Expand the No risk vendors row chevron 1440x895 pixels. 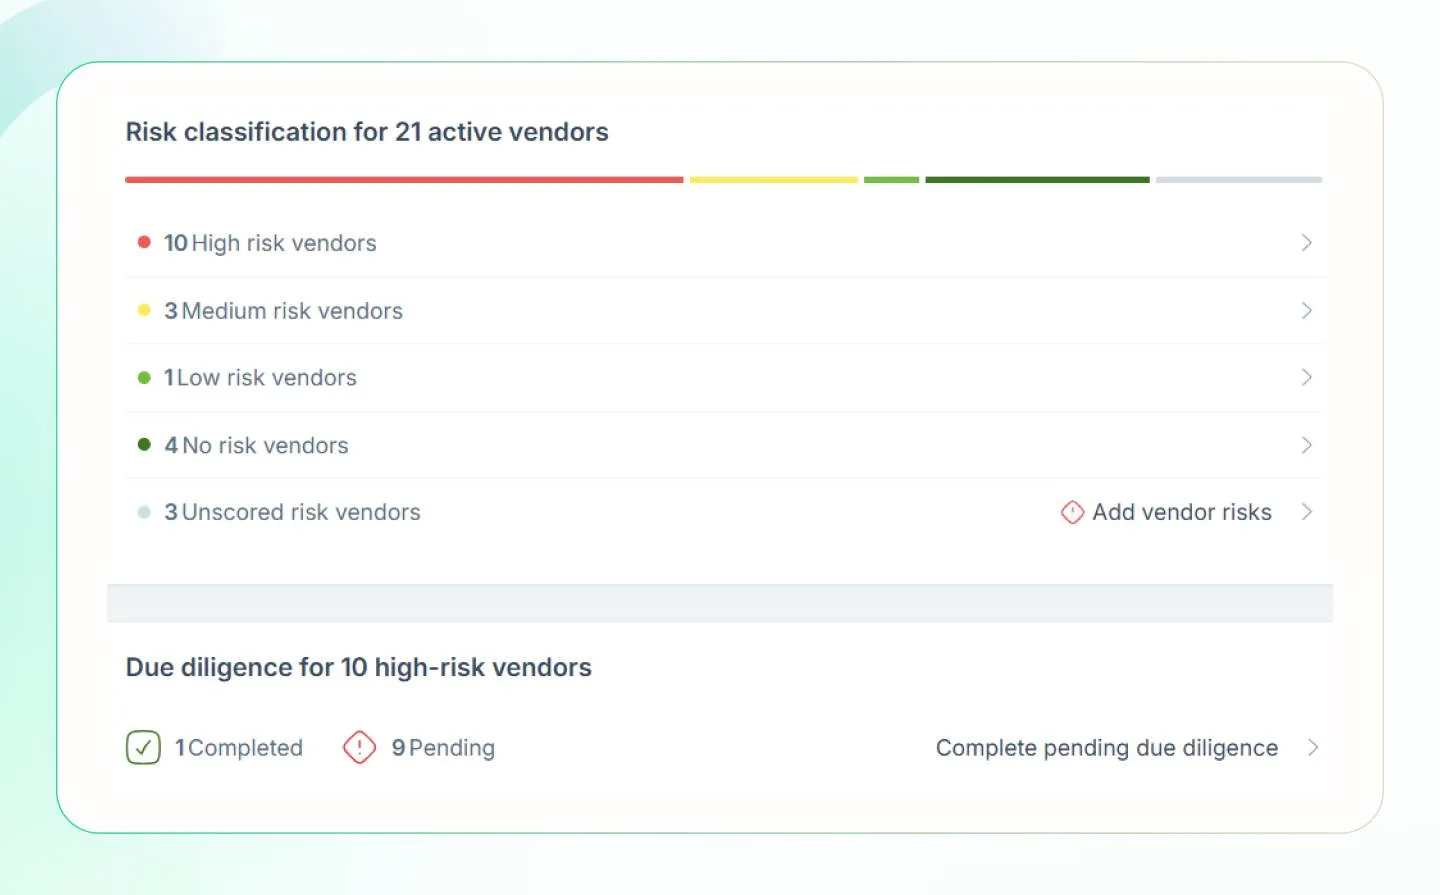coord(1307,444)
